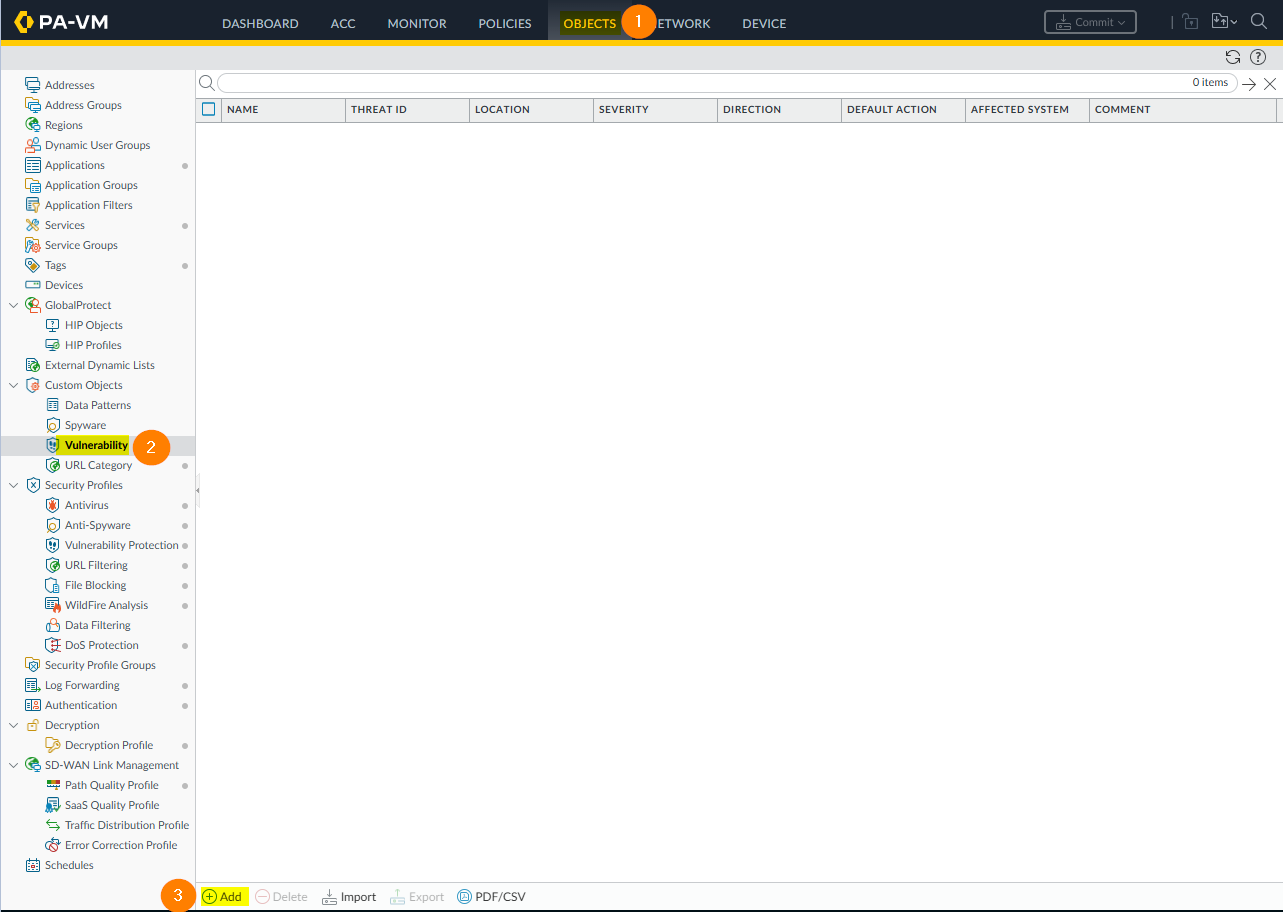Click the Addresses icon in the sidebar

point(33,85)
